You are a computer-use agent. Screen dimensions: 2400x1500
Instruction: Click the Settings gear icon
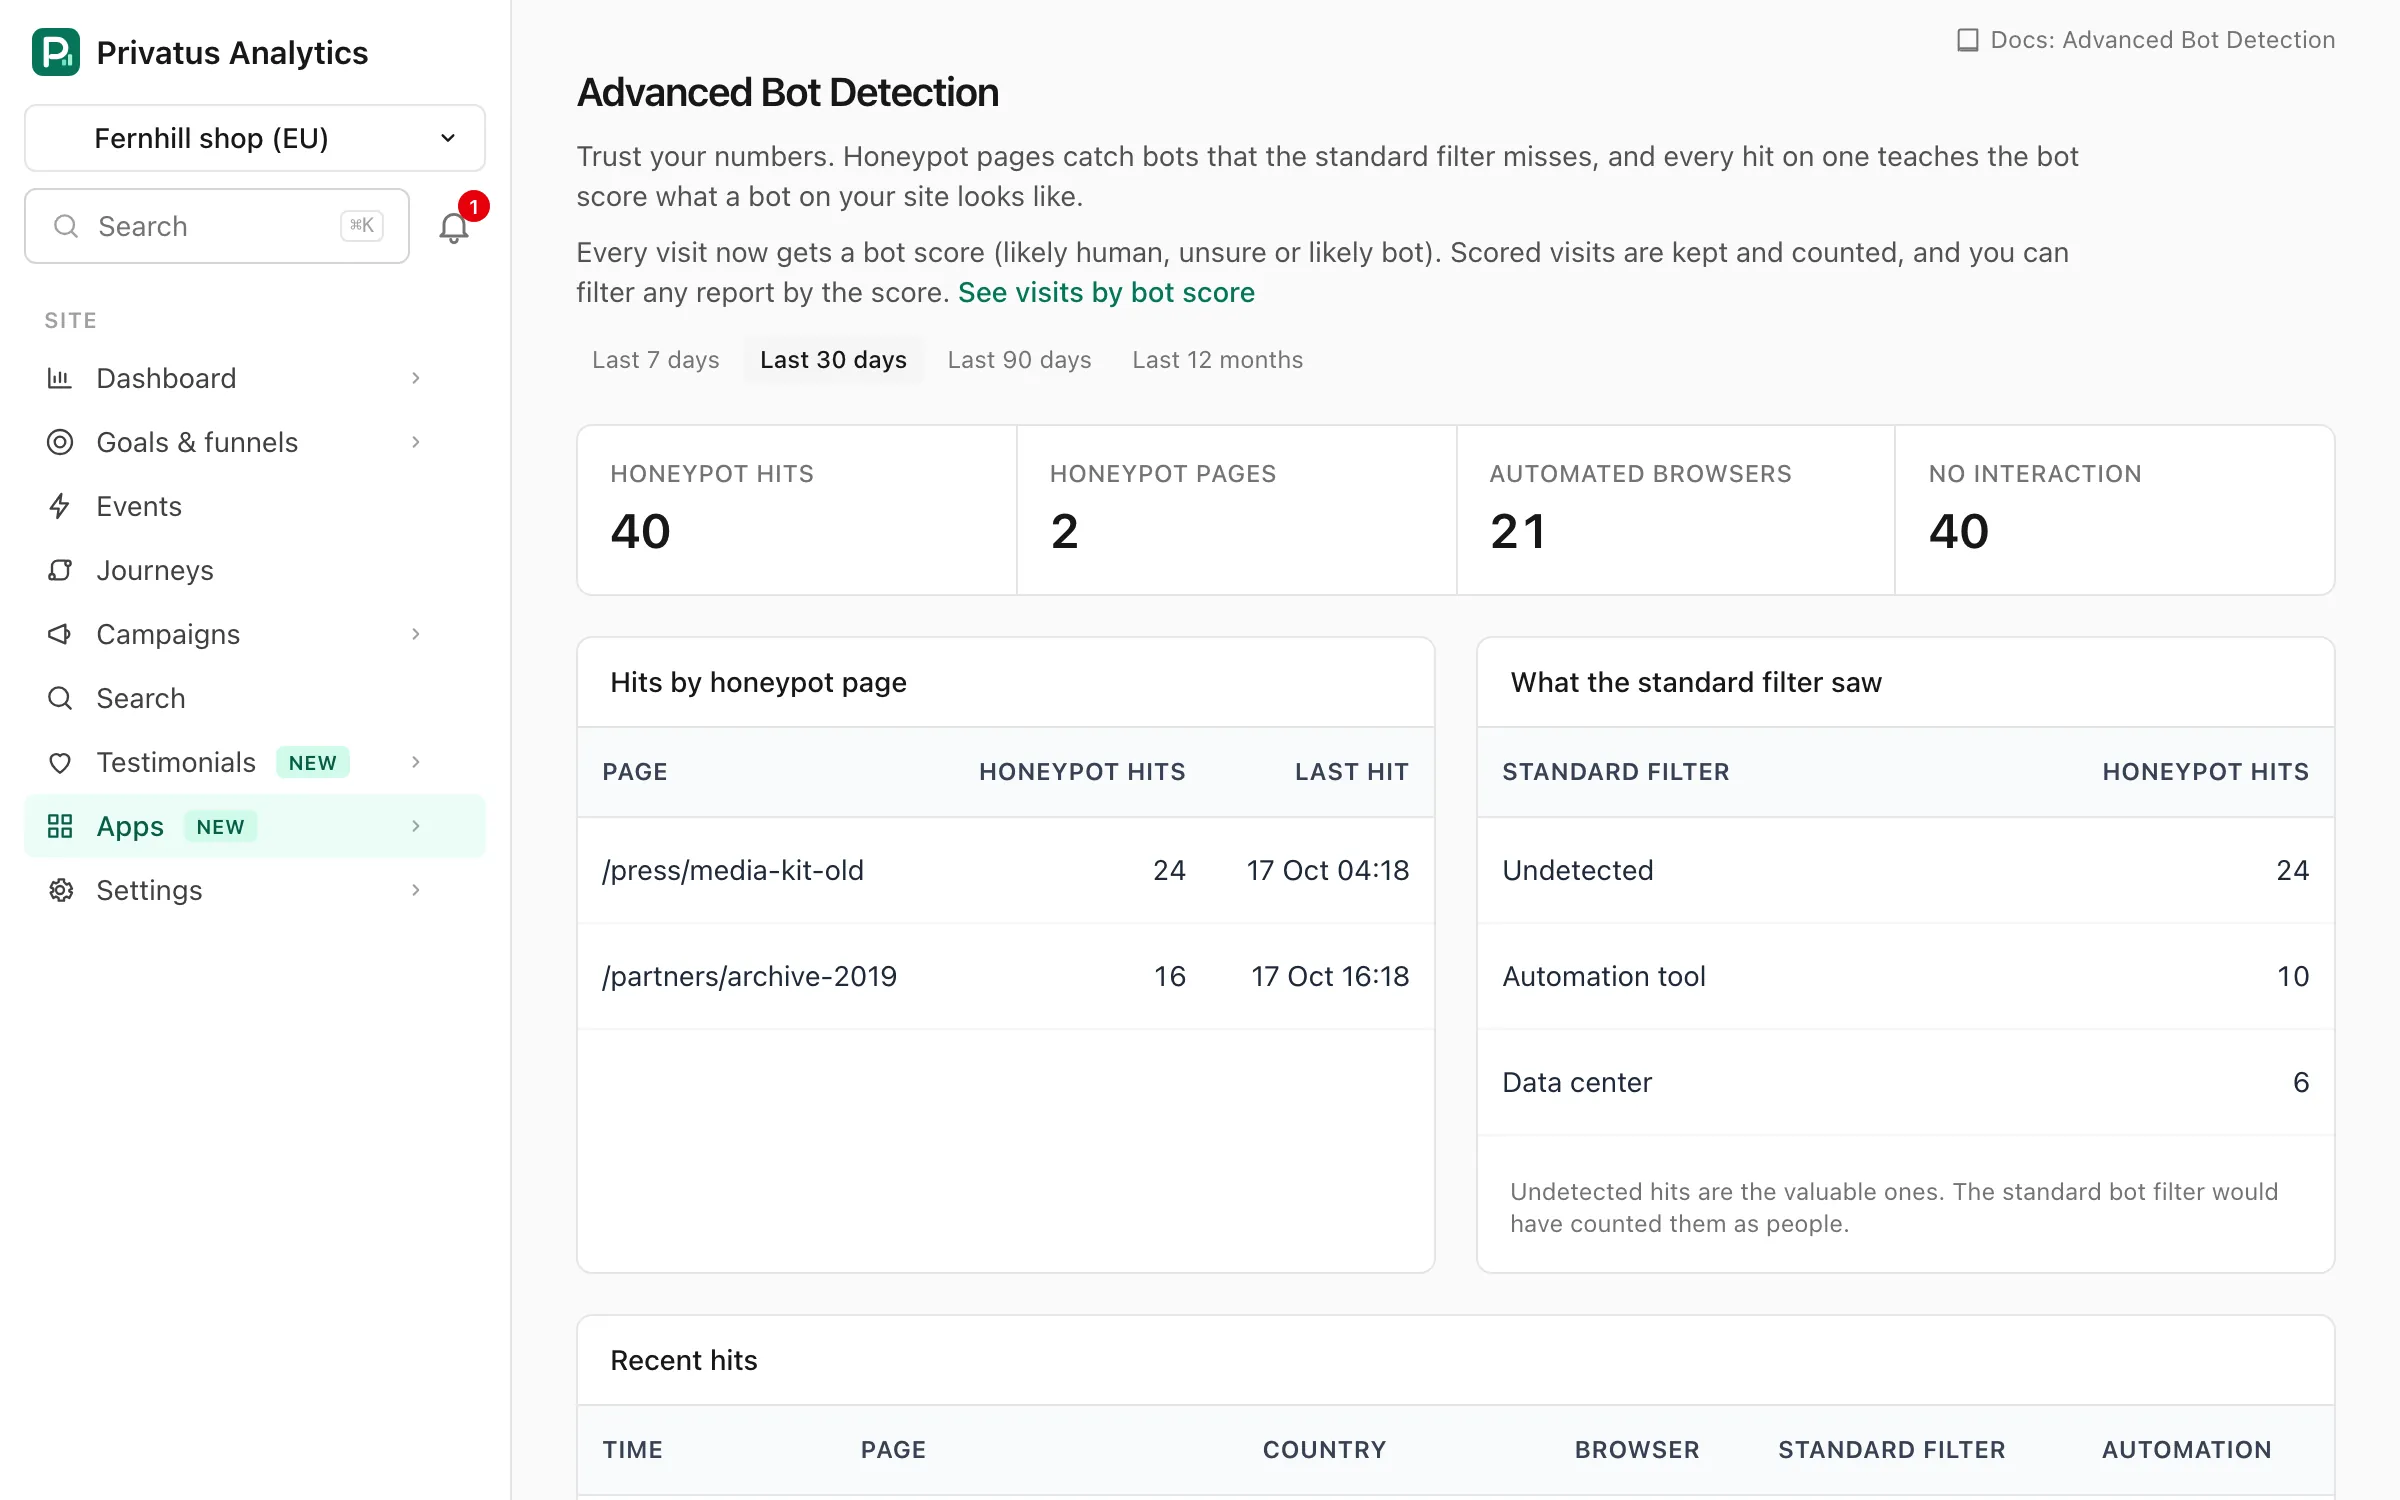60,890
